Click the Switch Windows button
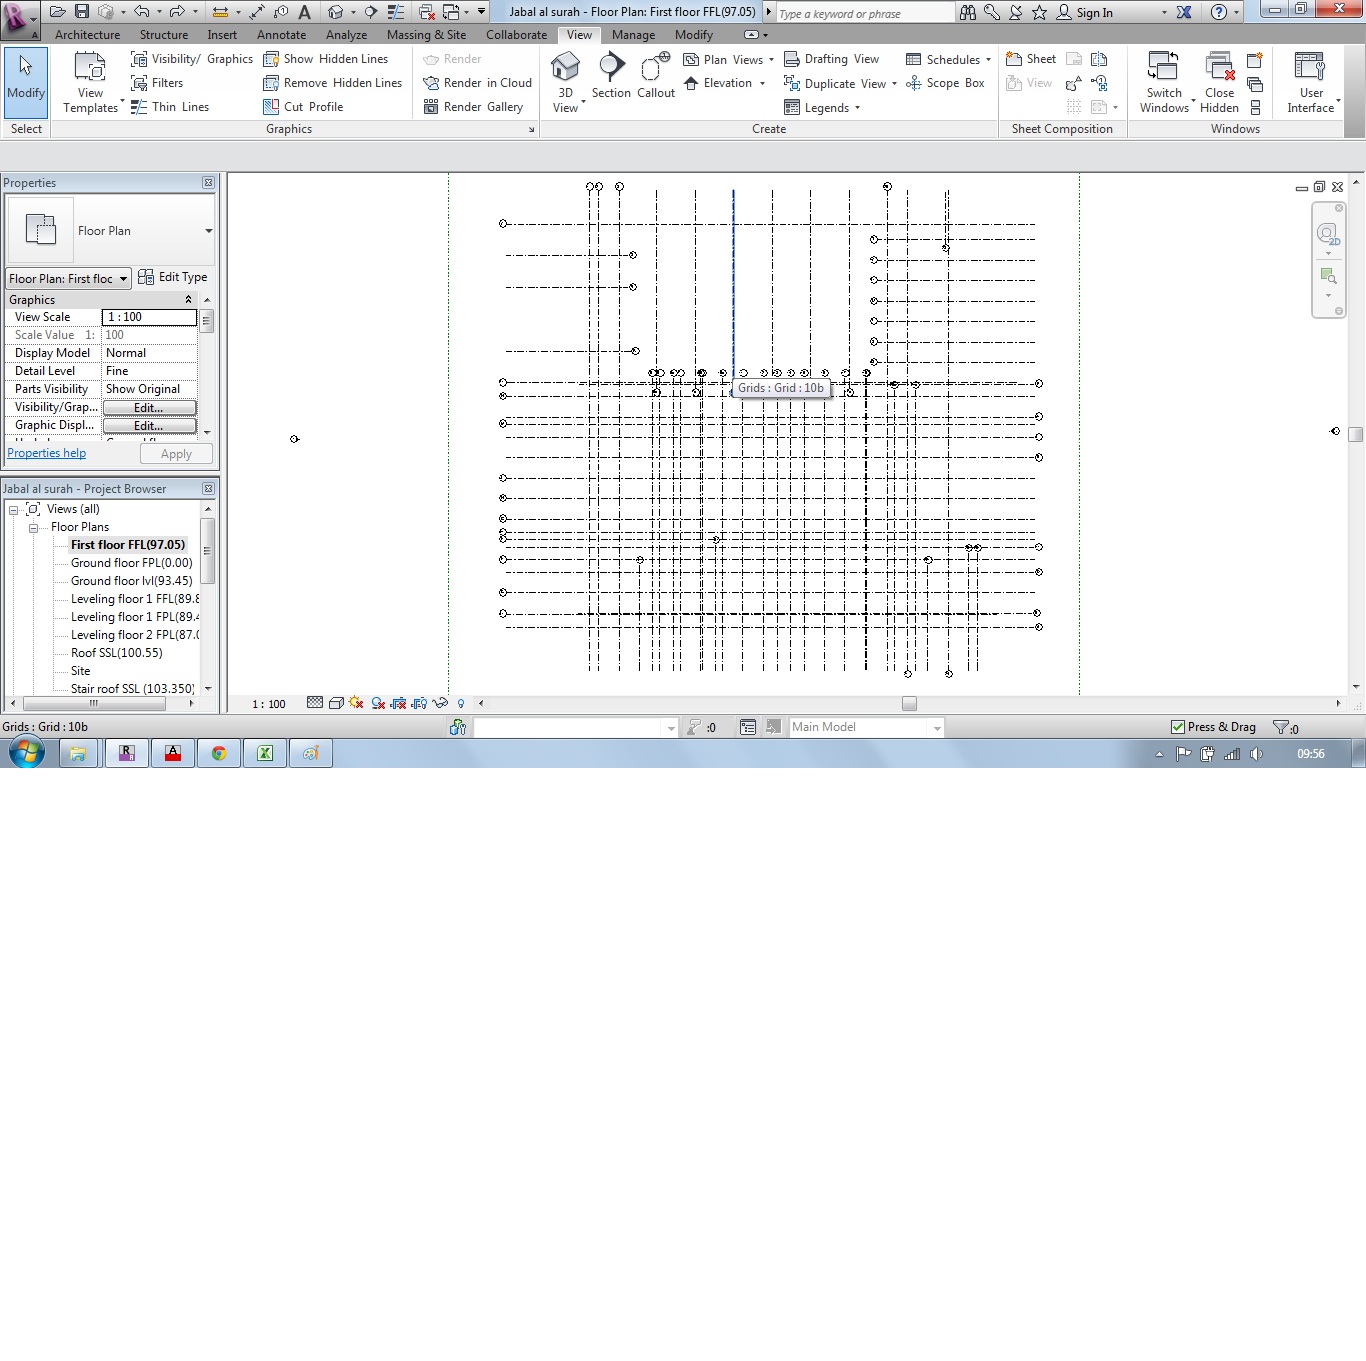 coord(1164,82)
